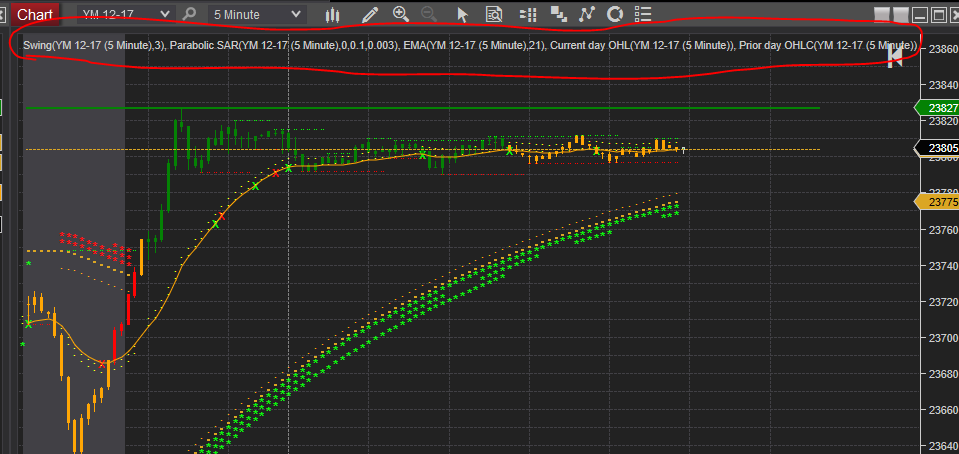
Task: Click the instrument search magnifier icon
Action: click(x=190, y=15)
